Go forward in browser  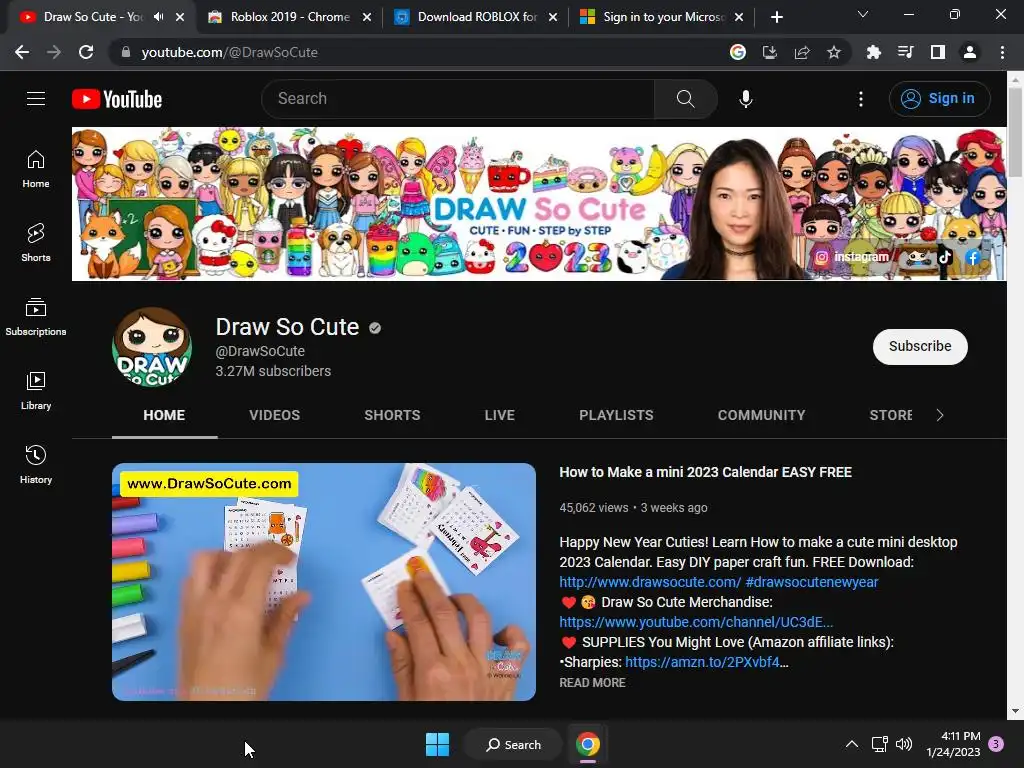click(54, 52)
